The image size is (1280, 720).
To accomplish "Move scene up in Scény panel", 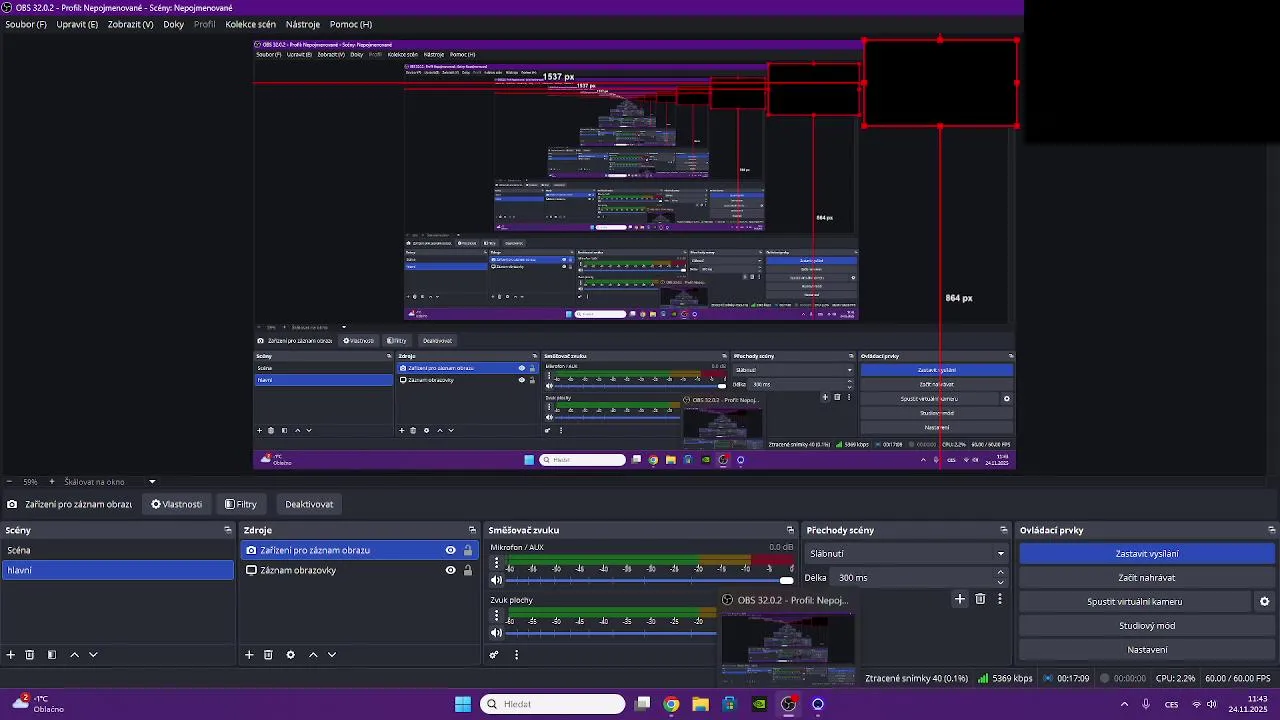I will coord(74,655).
